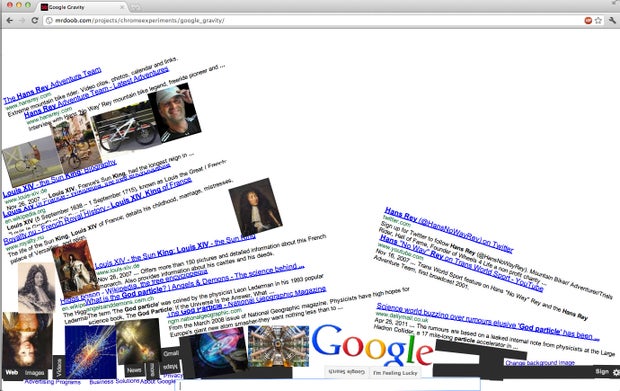Select the Images nav item
The height and width of the screenshot is (391, 620).
click(34, 373)
